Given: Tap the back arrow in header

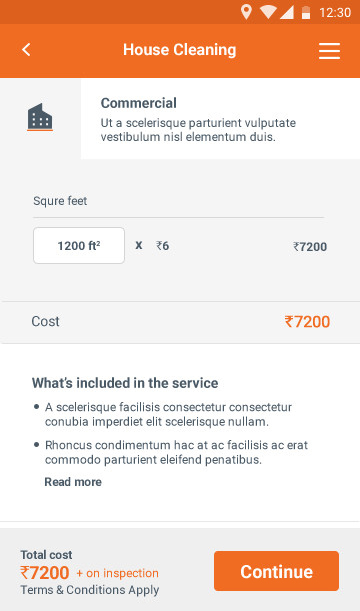Looking at the screenshot, I should [26, 50].
